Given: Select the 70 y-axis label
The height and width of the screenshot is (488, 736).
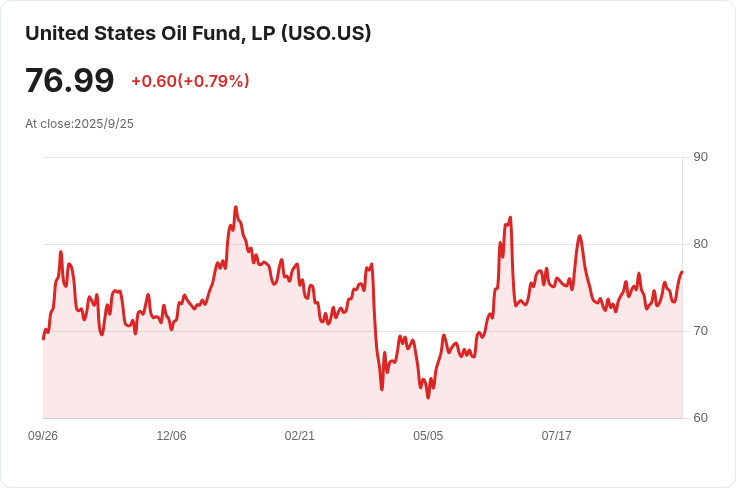Looking at the screenshot, I should tap(700, 331).
